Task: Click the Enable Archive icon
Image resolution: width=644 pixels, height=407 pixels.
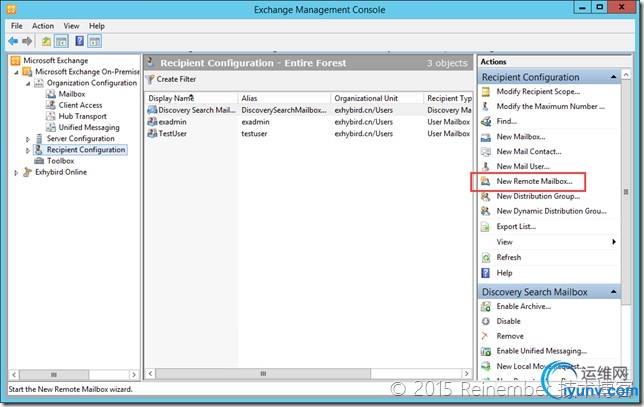Action: [x=486, y=306]
